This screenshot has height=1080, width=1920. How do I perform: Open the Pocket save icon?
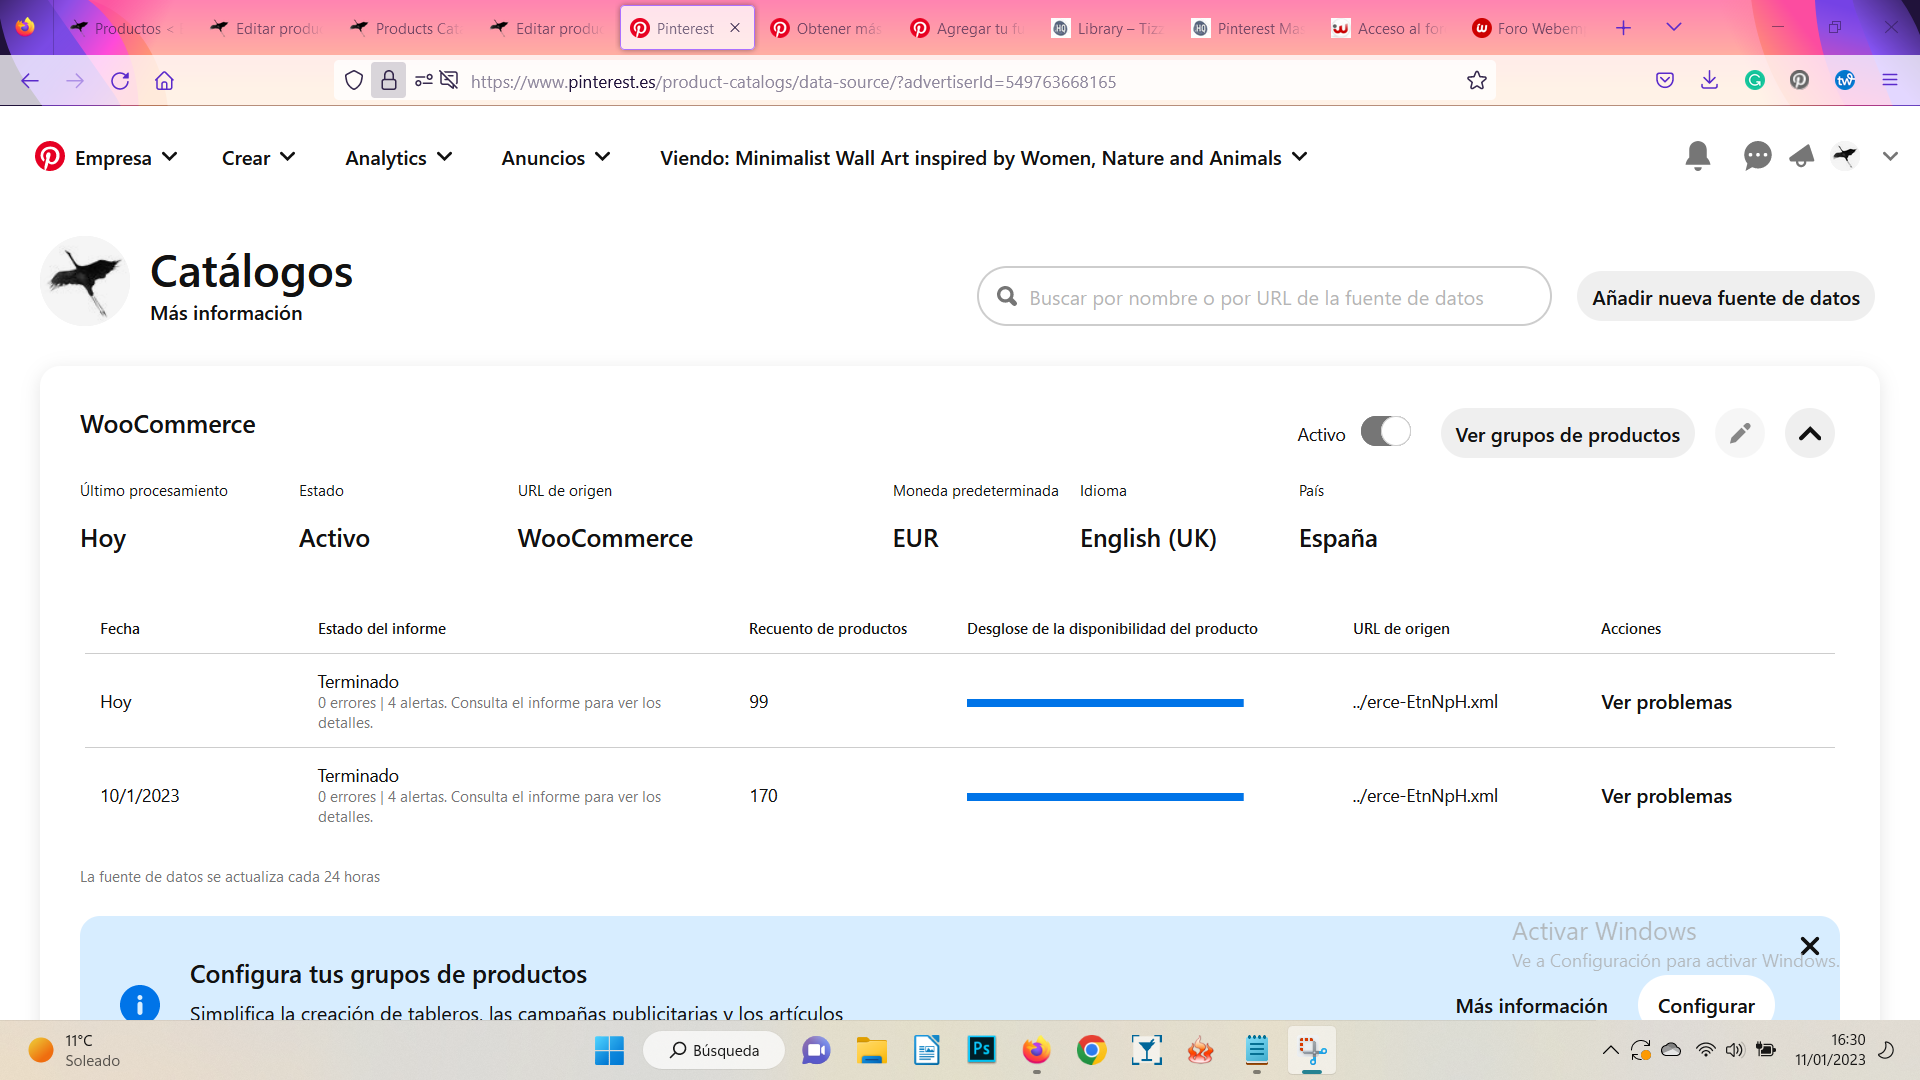(1665, 81)
